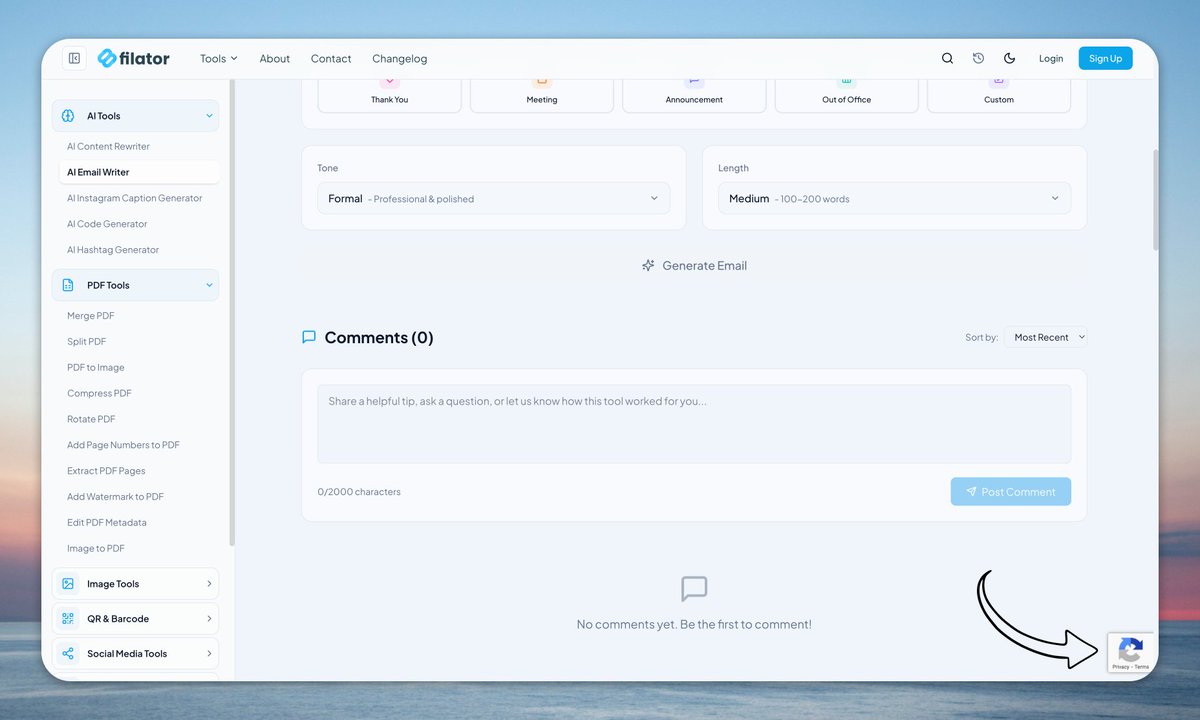Collapse the AI Tools section
Screen dimensions: 1200x720
pyautogui.click(x=135, y=116)
